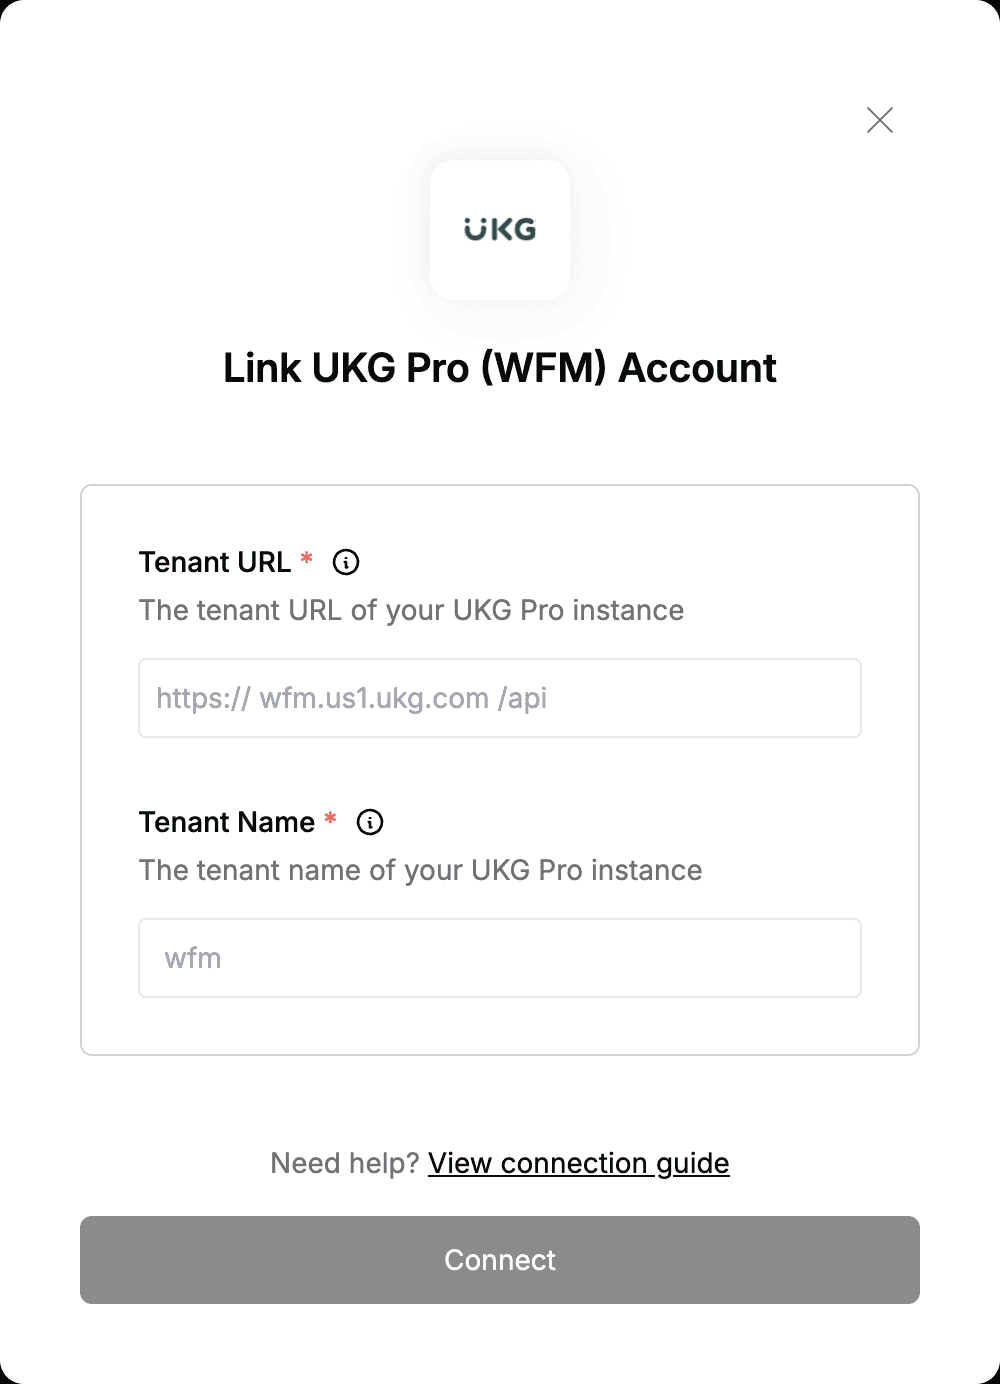Focus the Tenant URL input field
This screenshot has height=1384, width=1000.
[500, 698]
